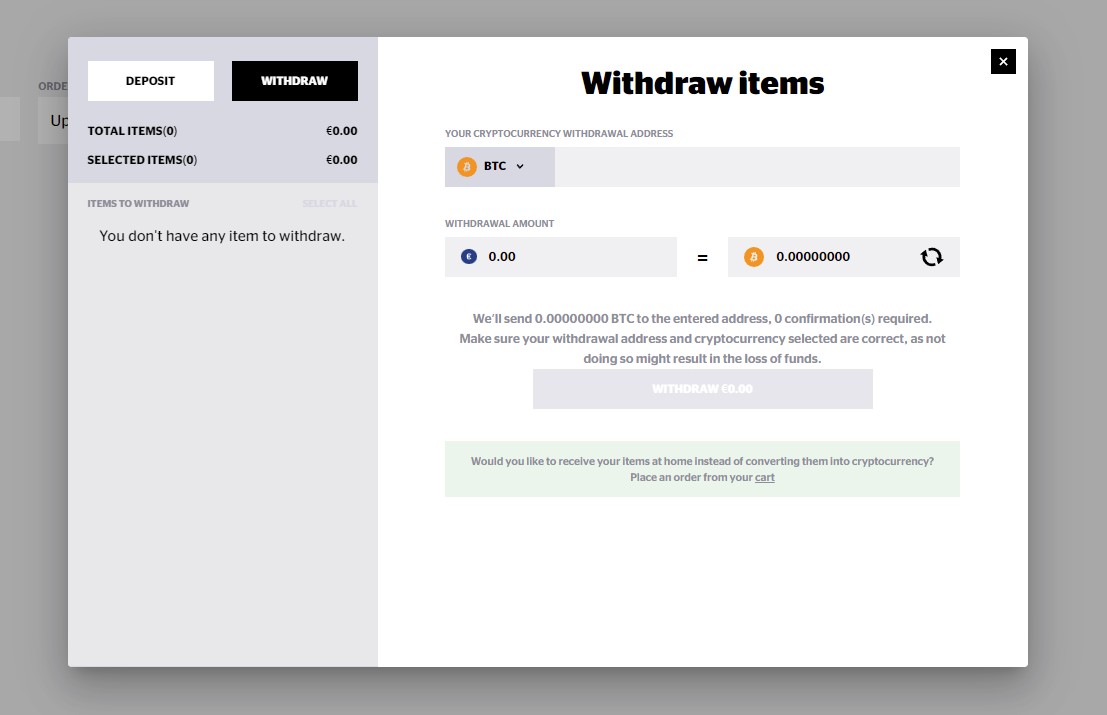Screen dimensions: 1107x715
Task: Click the Bitcoin icon beside 0.00000000
Action: point(754,257)
